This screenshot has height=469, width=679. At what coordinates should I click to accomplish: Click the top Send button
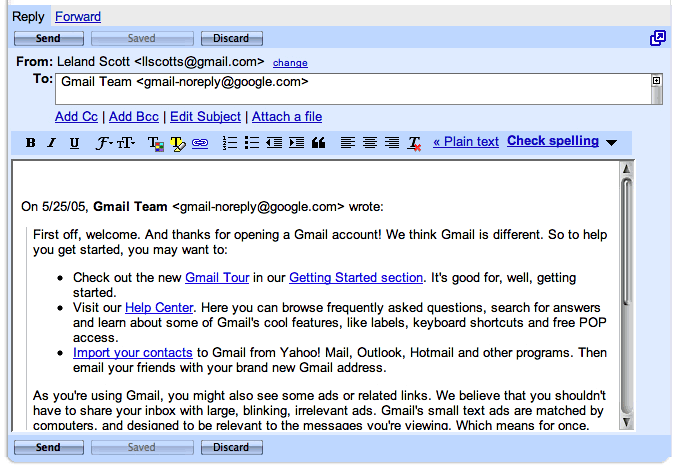[x=48, y=38]
